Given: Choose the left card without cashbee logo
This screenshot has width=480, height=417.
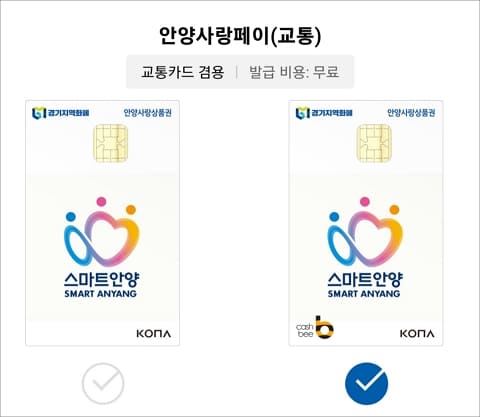Looking at the screenshot, I should [x=103, y=223].
